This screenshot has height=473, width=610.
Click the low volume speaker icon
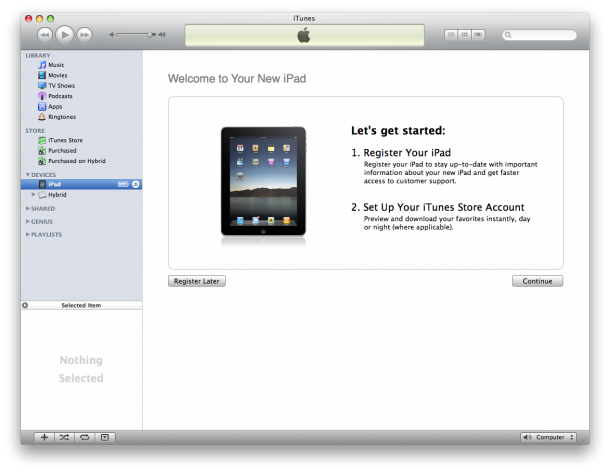[x=112, y=35]
